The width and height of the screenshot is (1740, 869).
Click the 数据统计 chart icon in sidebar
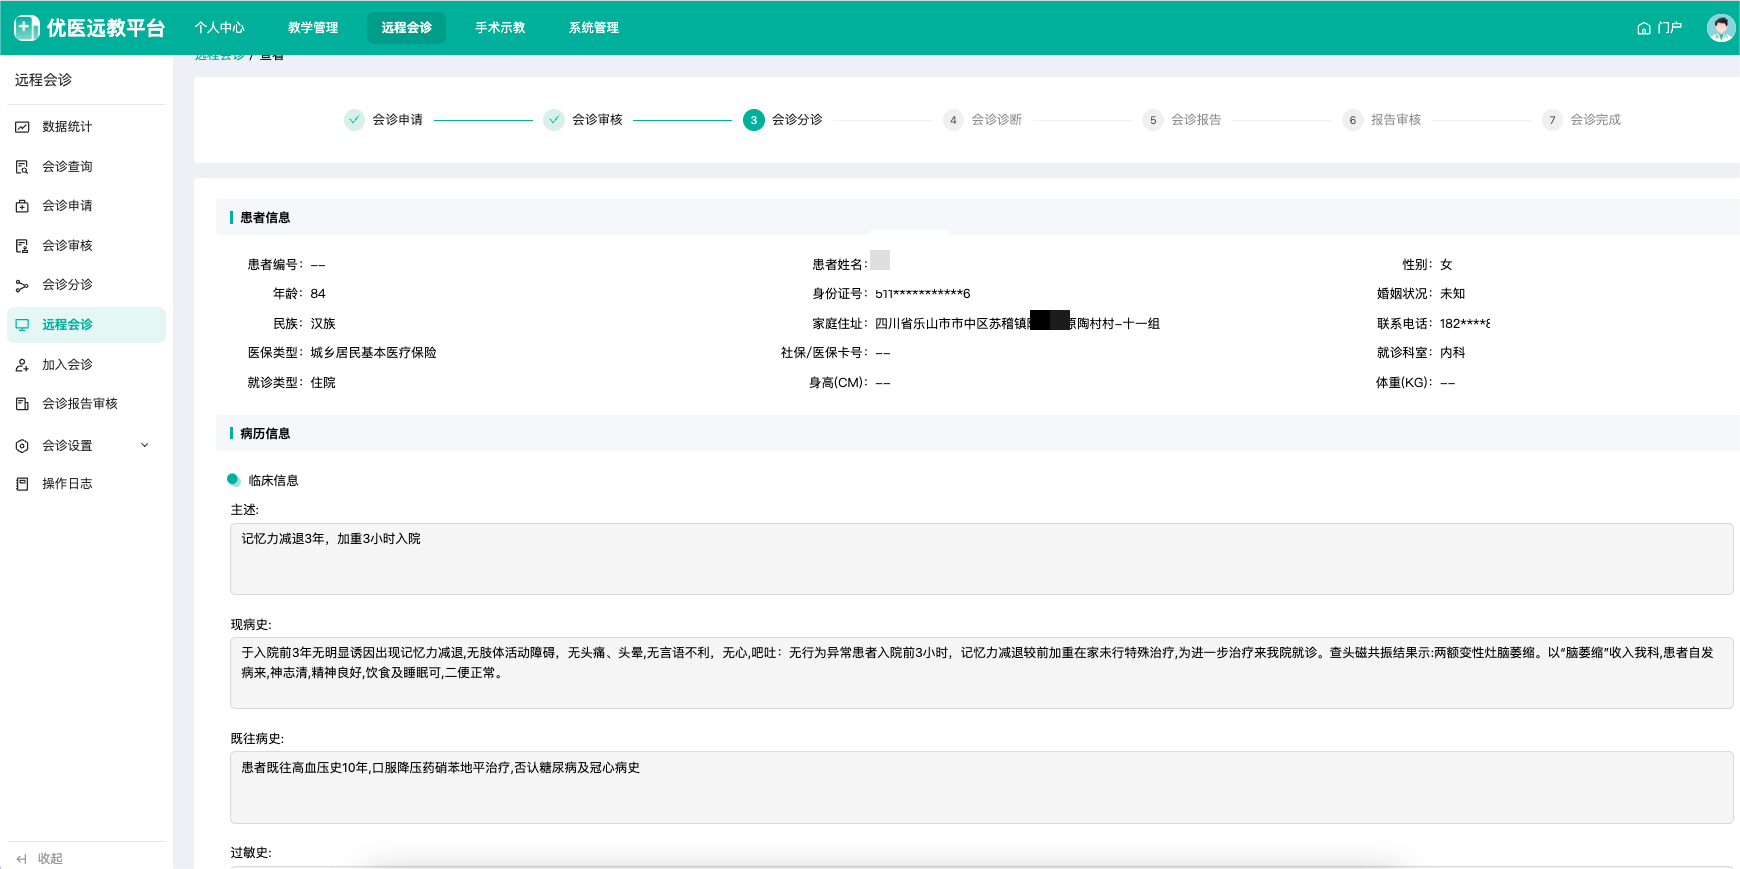coord(22,127)
